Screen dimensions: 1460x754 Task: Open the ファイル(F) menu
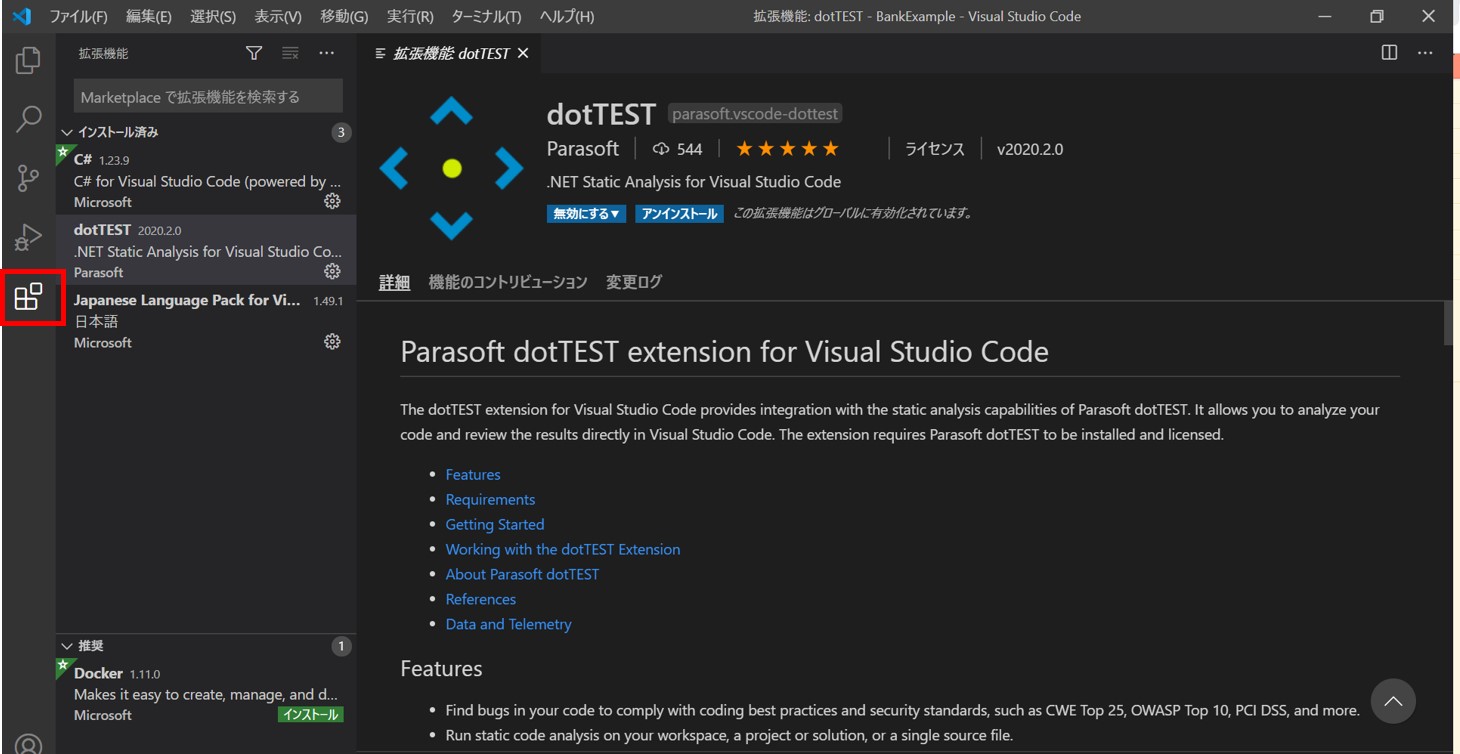pos(79,16)
